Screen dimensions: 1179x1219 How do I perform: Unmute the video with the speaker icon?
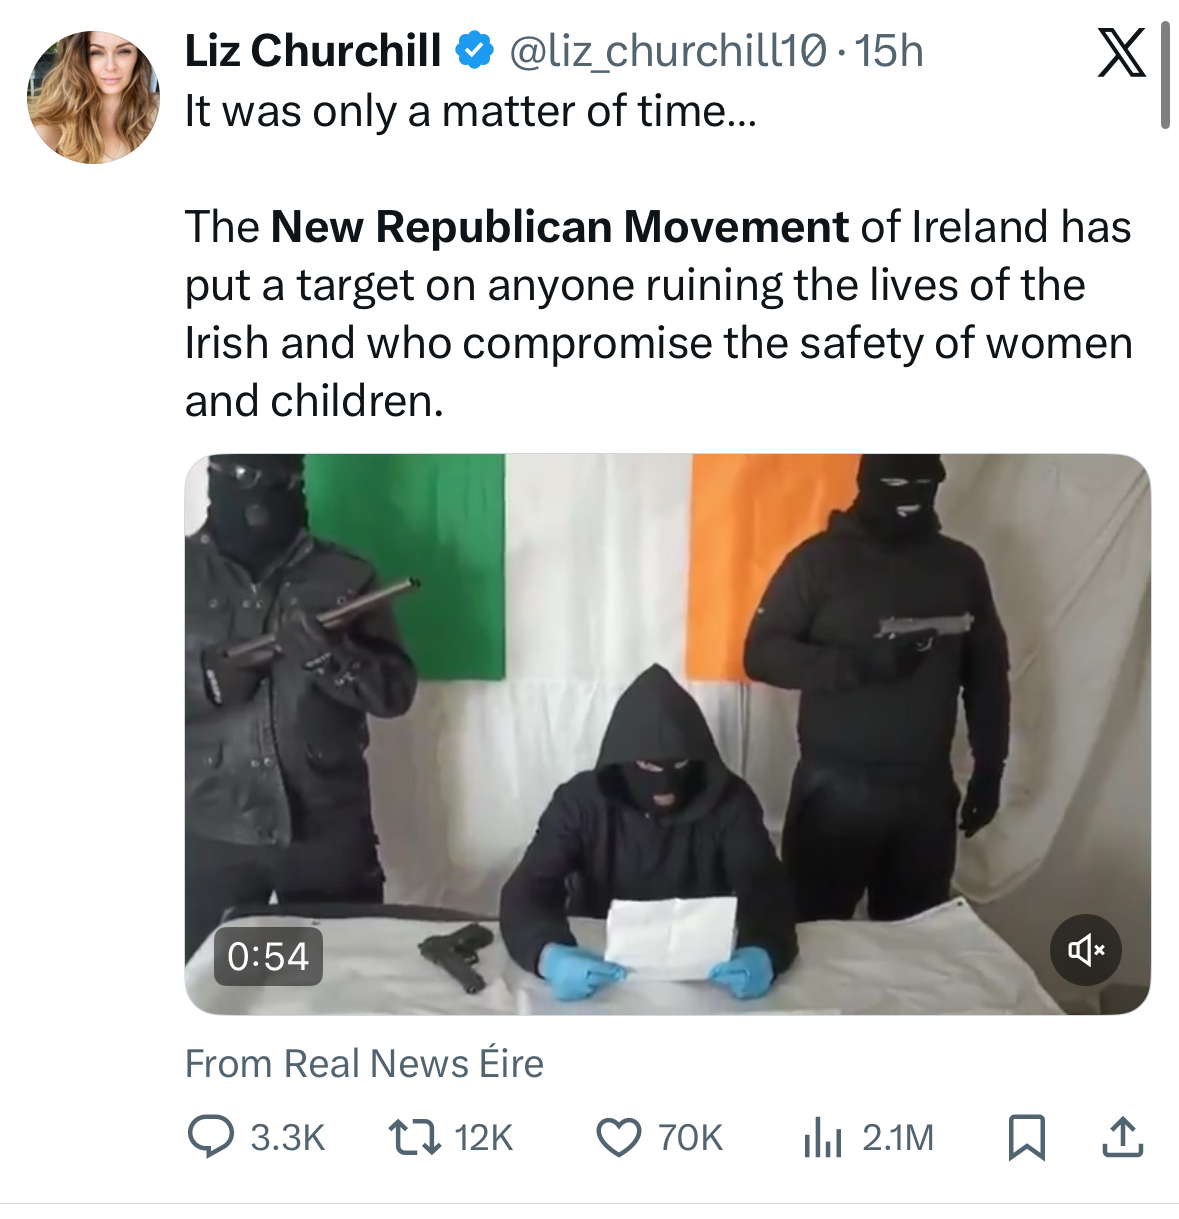coord(1086,950)
